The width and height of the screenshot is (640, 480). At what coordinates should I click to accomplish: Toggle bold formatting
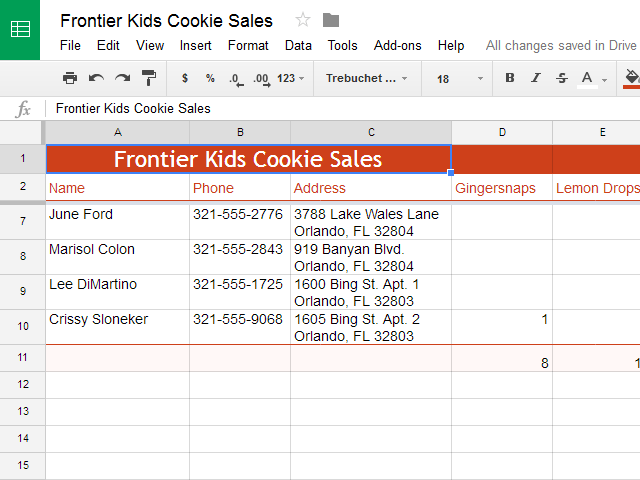(x=510, y=78)
